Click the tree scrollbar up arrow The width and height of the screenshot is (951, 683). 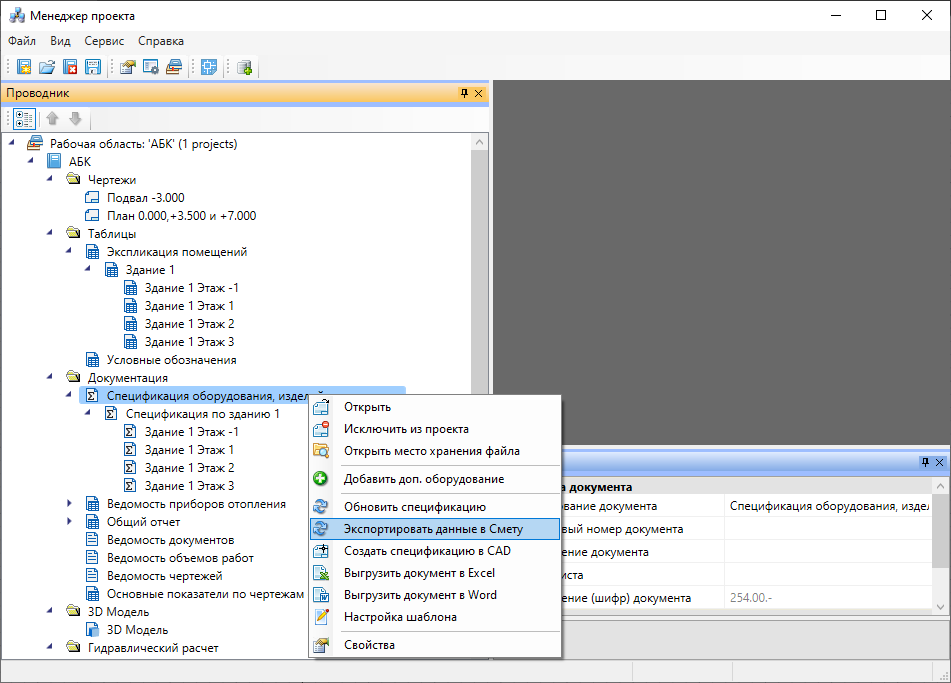[479, 142]
